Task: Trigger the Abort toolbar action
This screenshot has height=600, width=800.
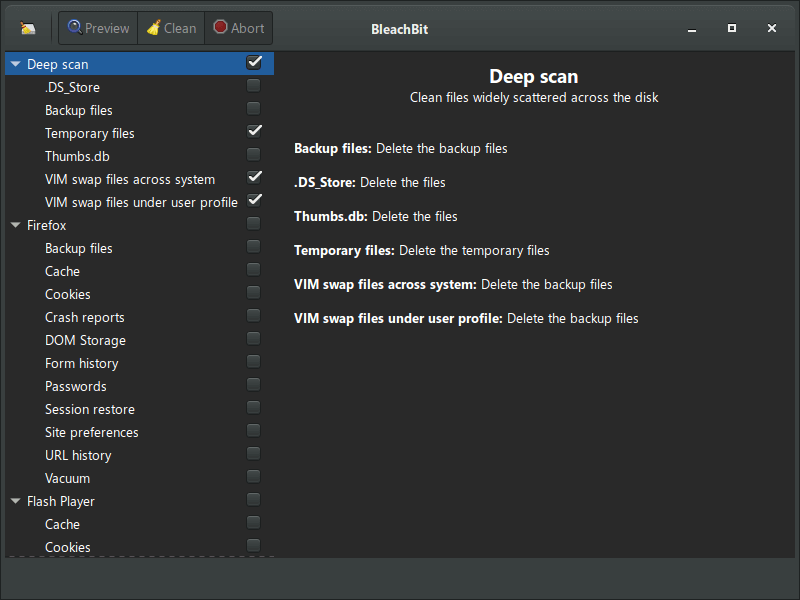Action: click(x=238, y=27)
